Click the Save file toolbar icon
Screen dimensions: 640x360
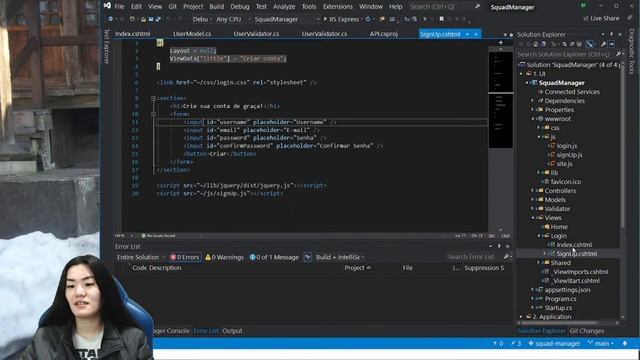pos(151,19)
